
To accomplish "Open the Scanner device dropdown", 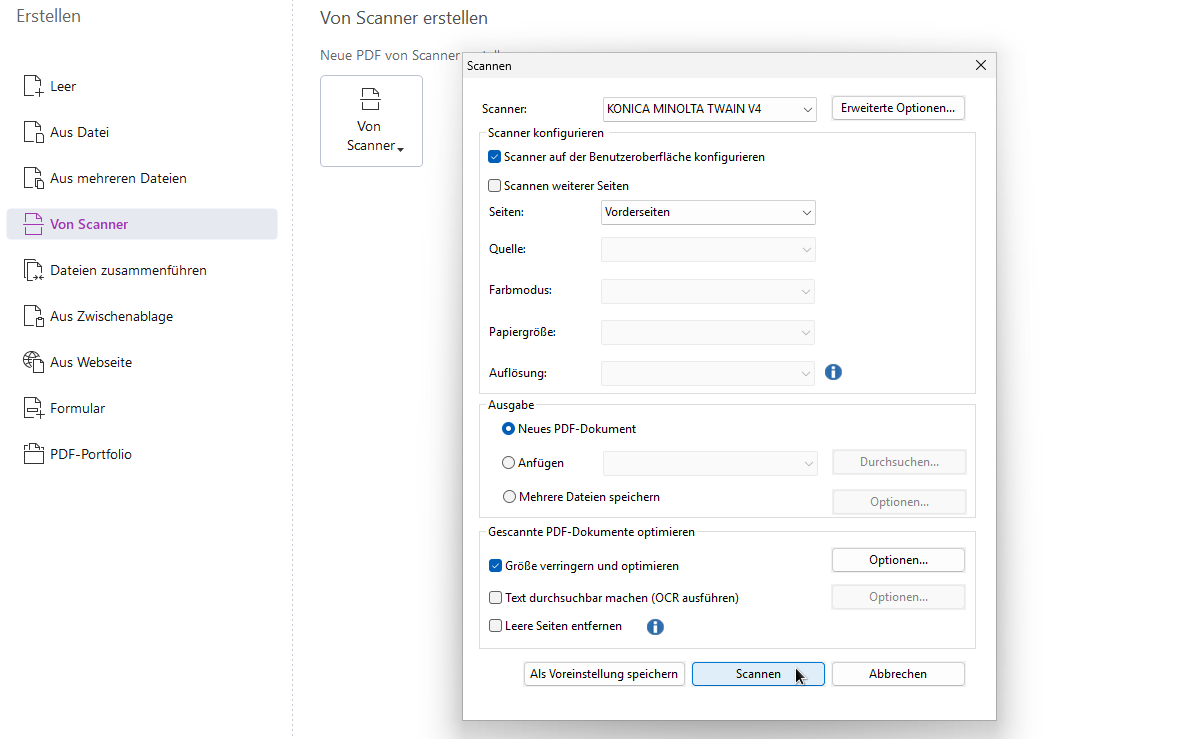I will click(709, 109).
